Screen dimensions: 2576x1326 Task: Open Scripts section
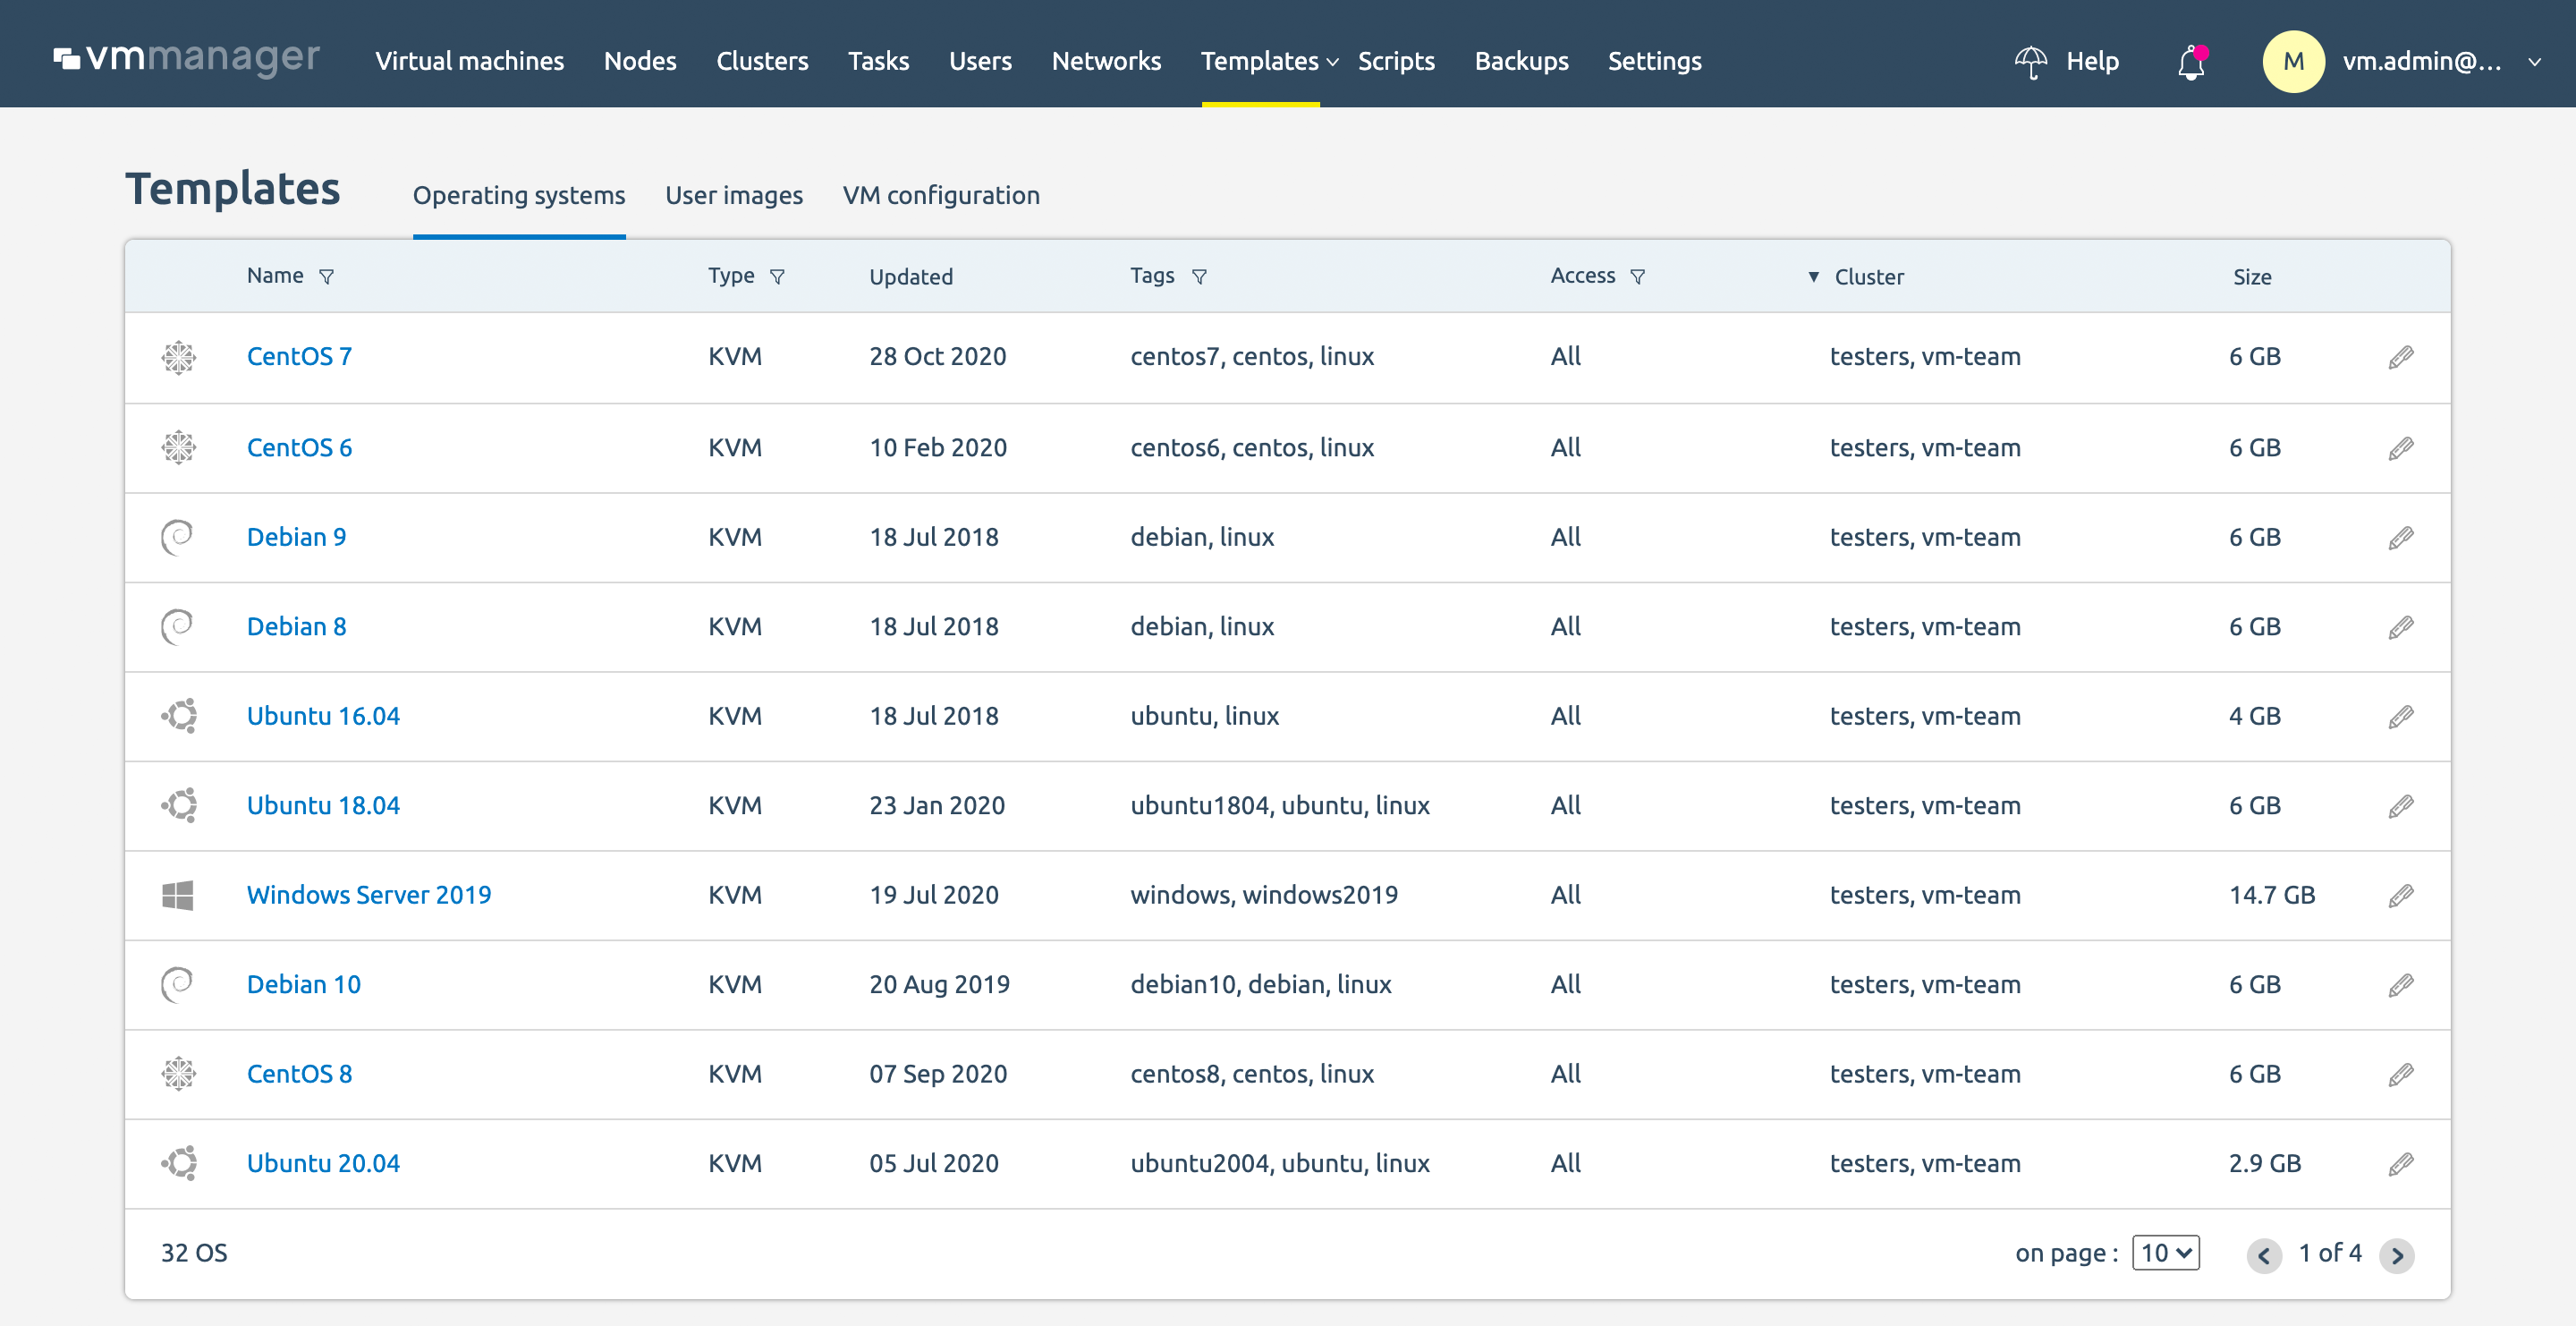coord(1396,61)
